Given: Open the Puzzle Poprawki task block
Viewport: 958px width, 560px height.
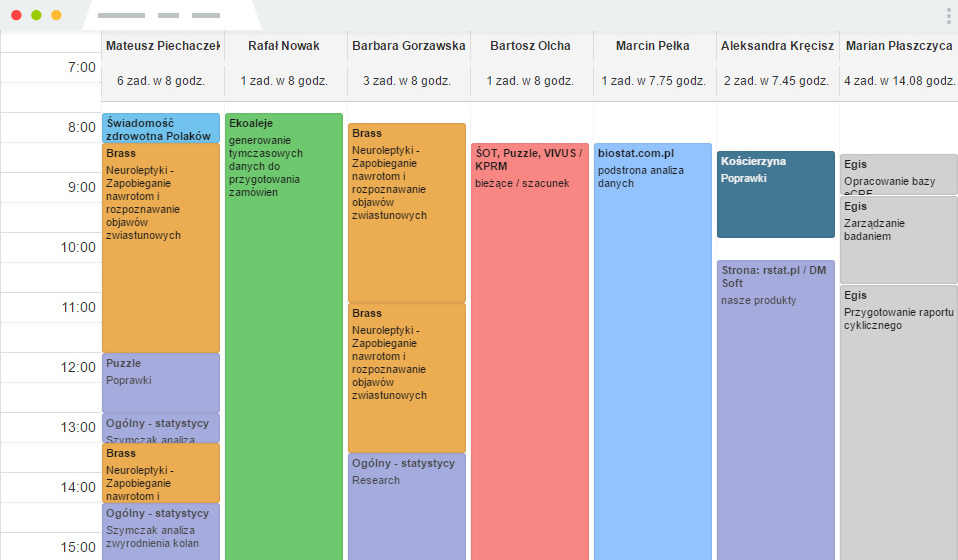Looking at the screenshot, I should pos(161,383).
